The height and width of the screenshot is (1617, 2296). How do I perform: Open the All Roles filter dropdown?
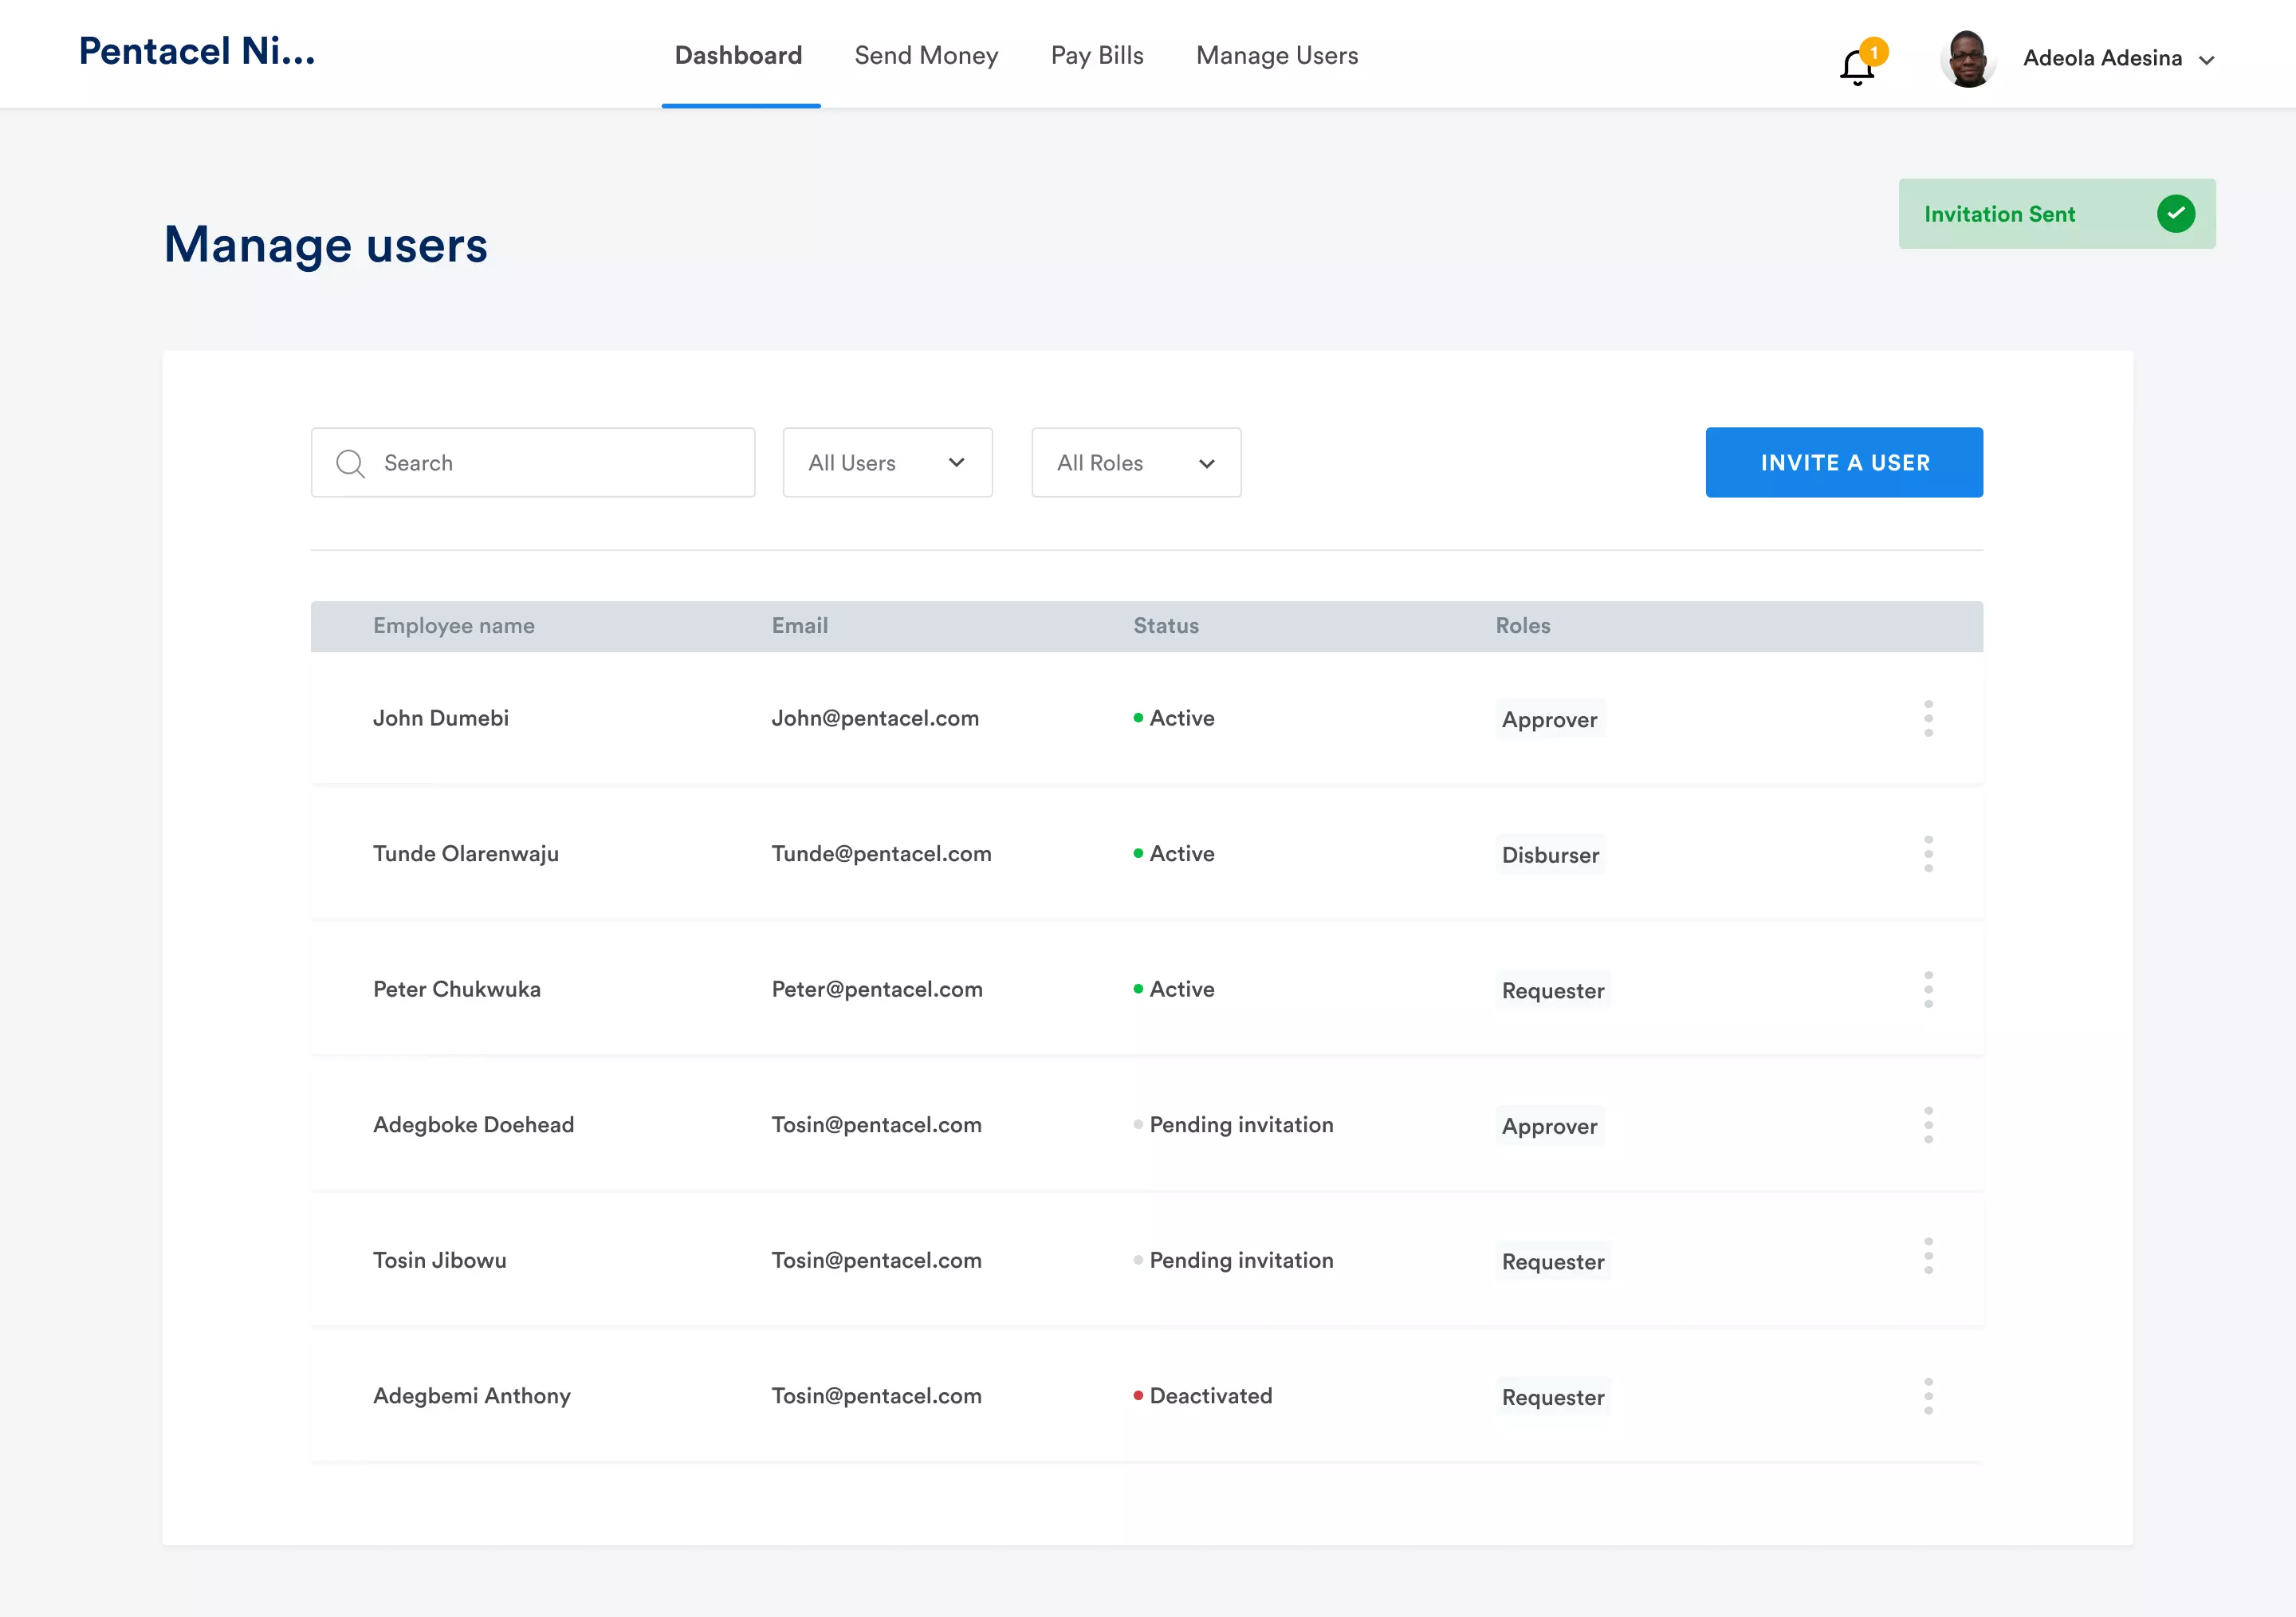[x=1136, y=463]
